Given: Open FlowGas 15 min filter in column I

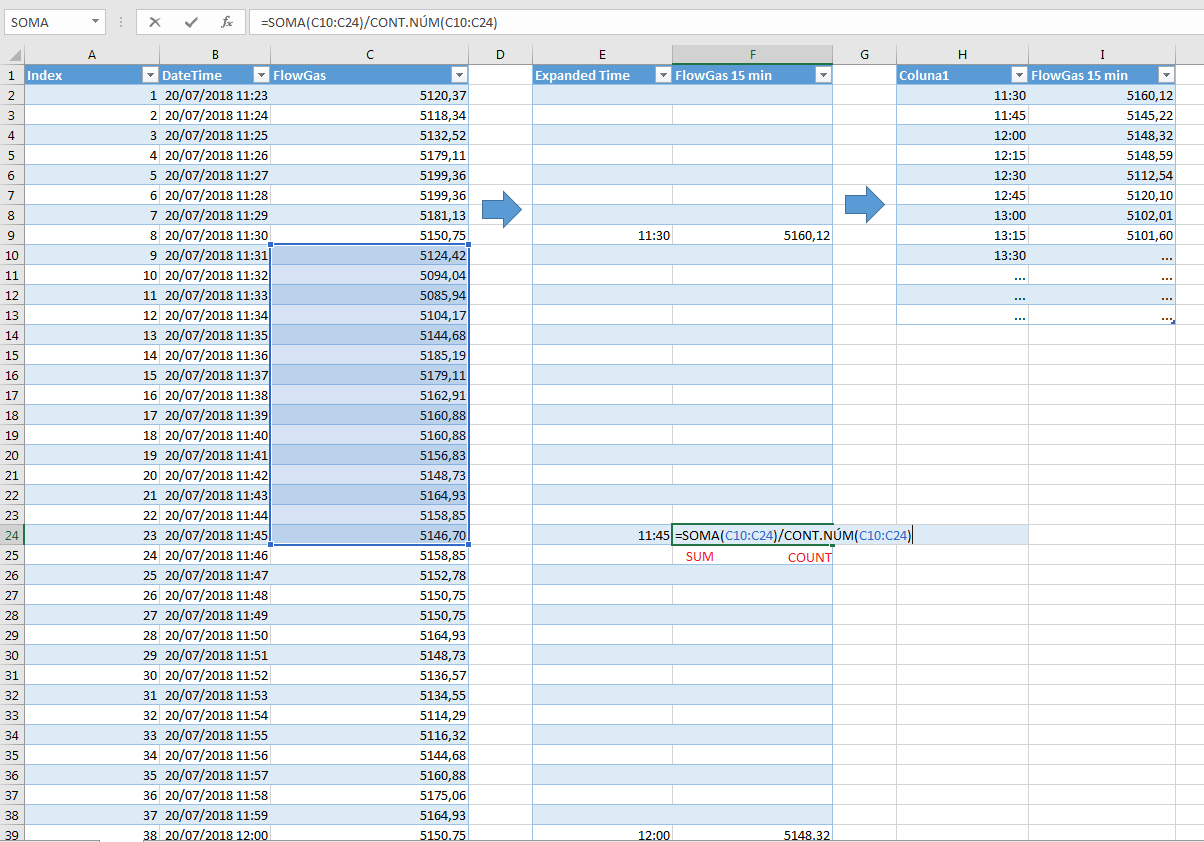Looking at the screenshot, I should [1166, 75].
